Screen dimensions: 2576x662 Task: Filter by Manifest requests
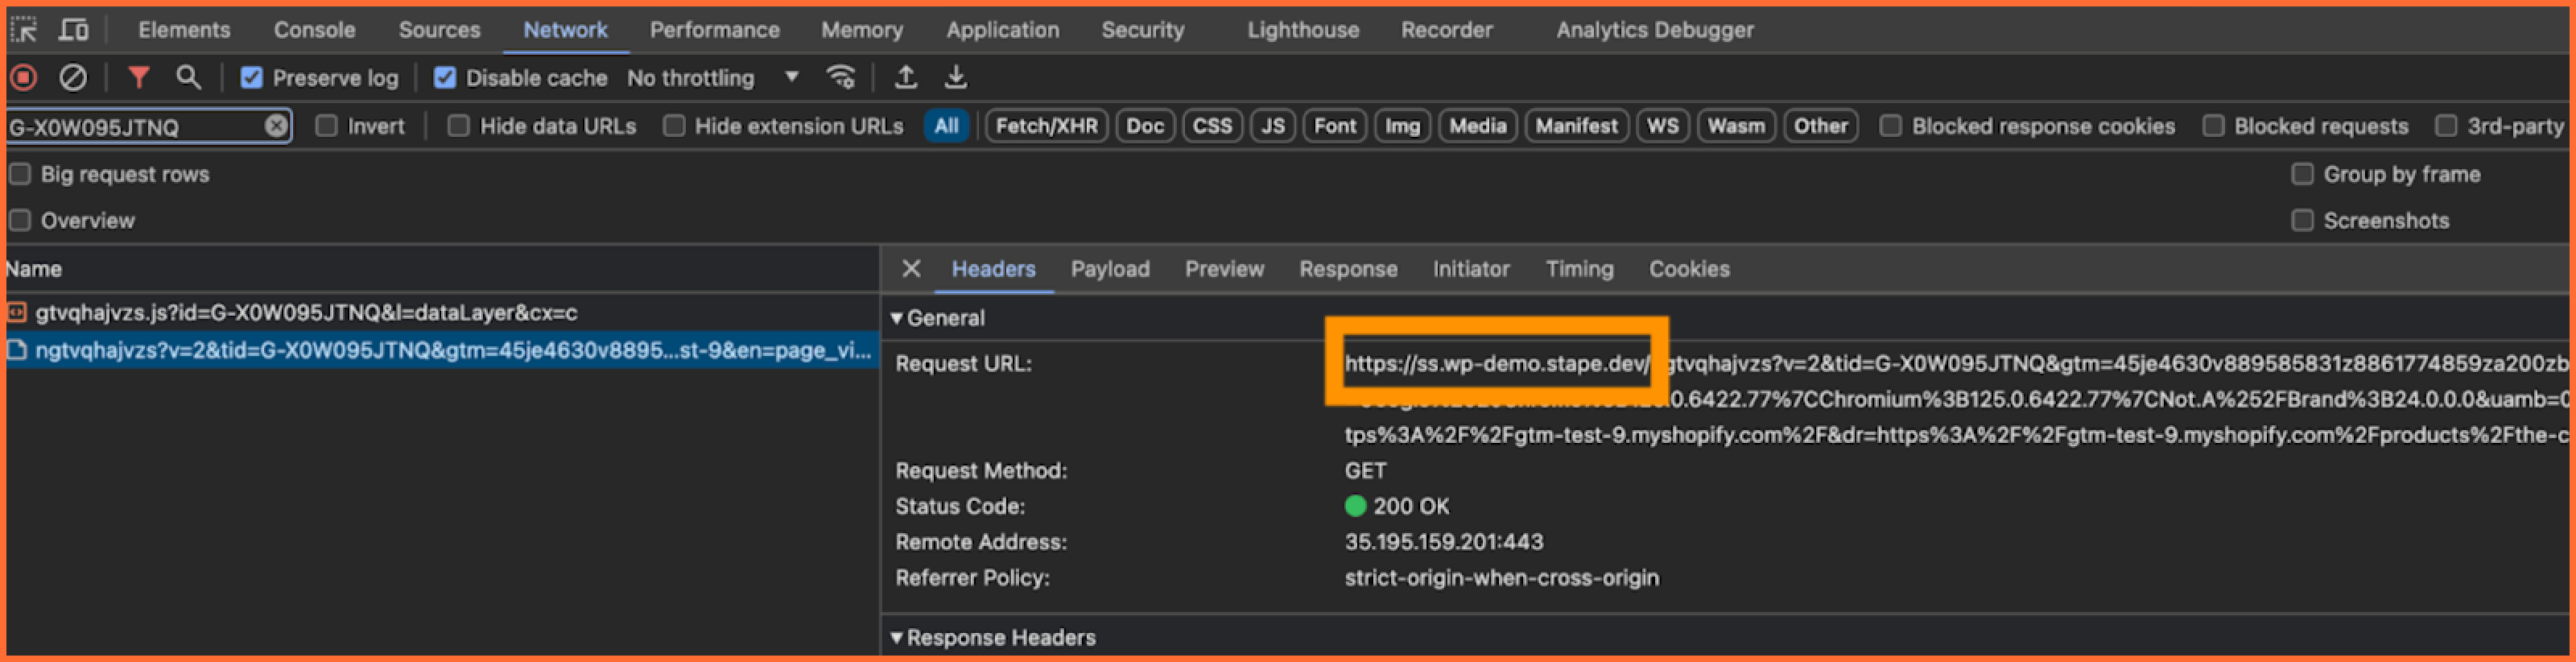point(1577,126)
